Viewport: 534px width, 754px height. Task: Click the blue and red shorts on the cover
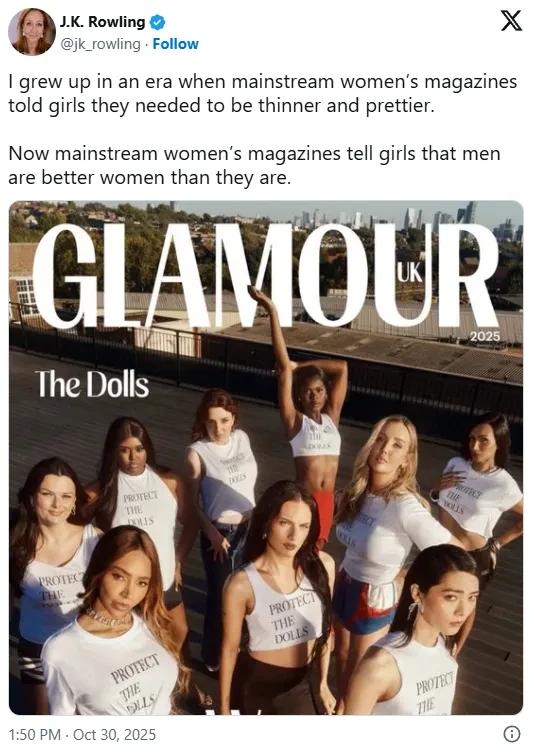364,601
